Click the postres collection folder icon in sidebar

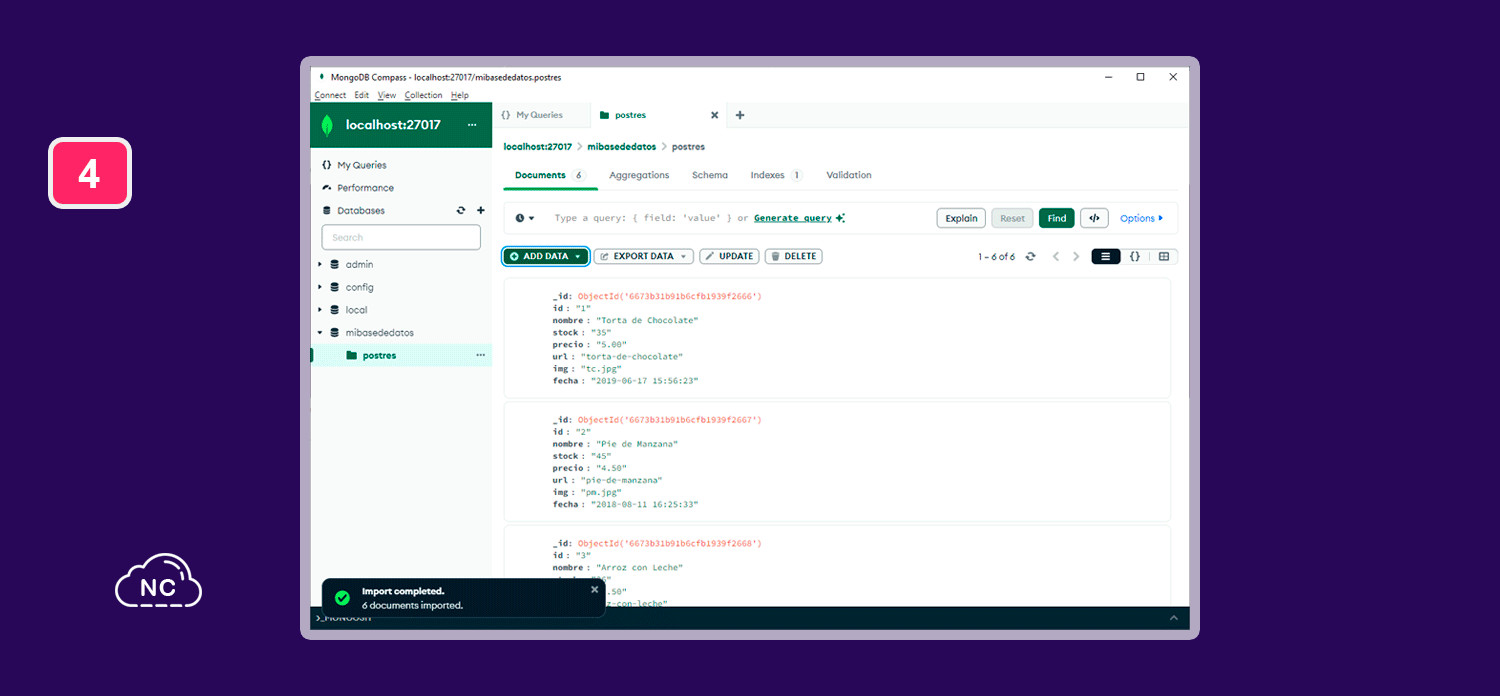[351, 356]
